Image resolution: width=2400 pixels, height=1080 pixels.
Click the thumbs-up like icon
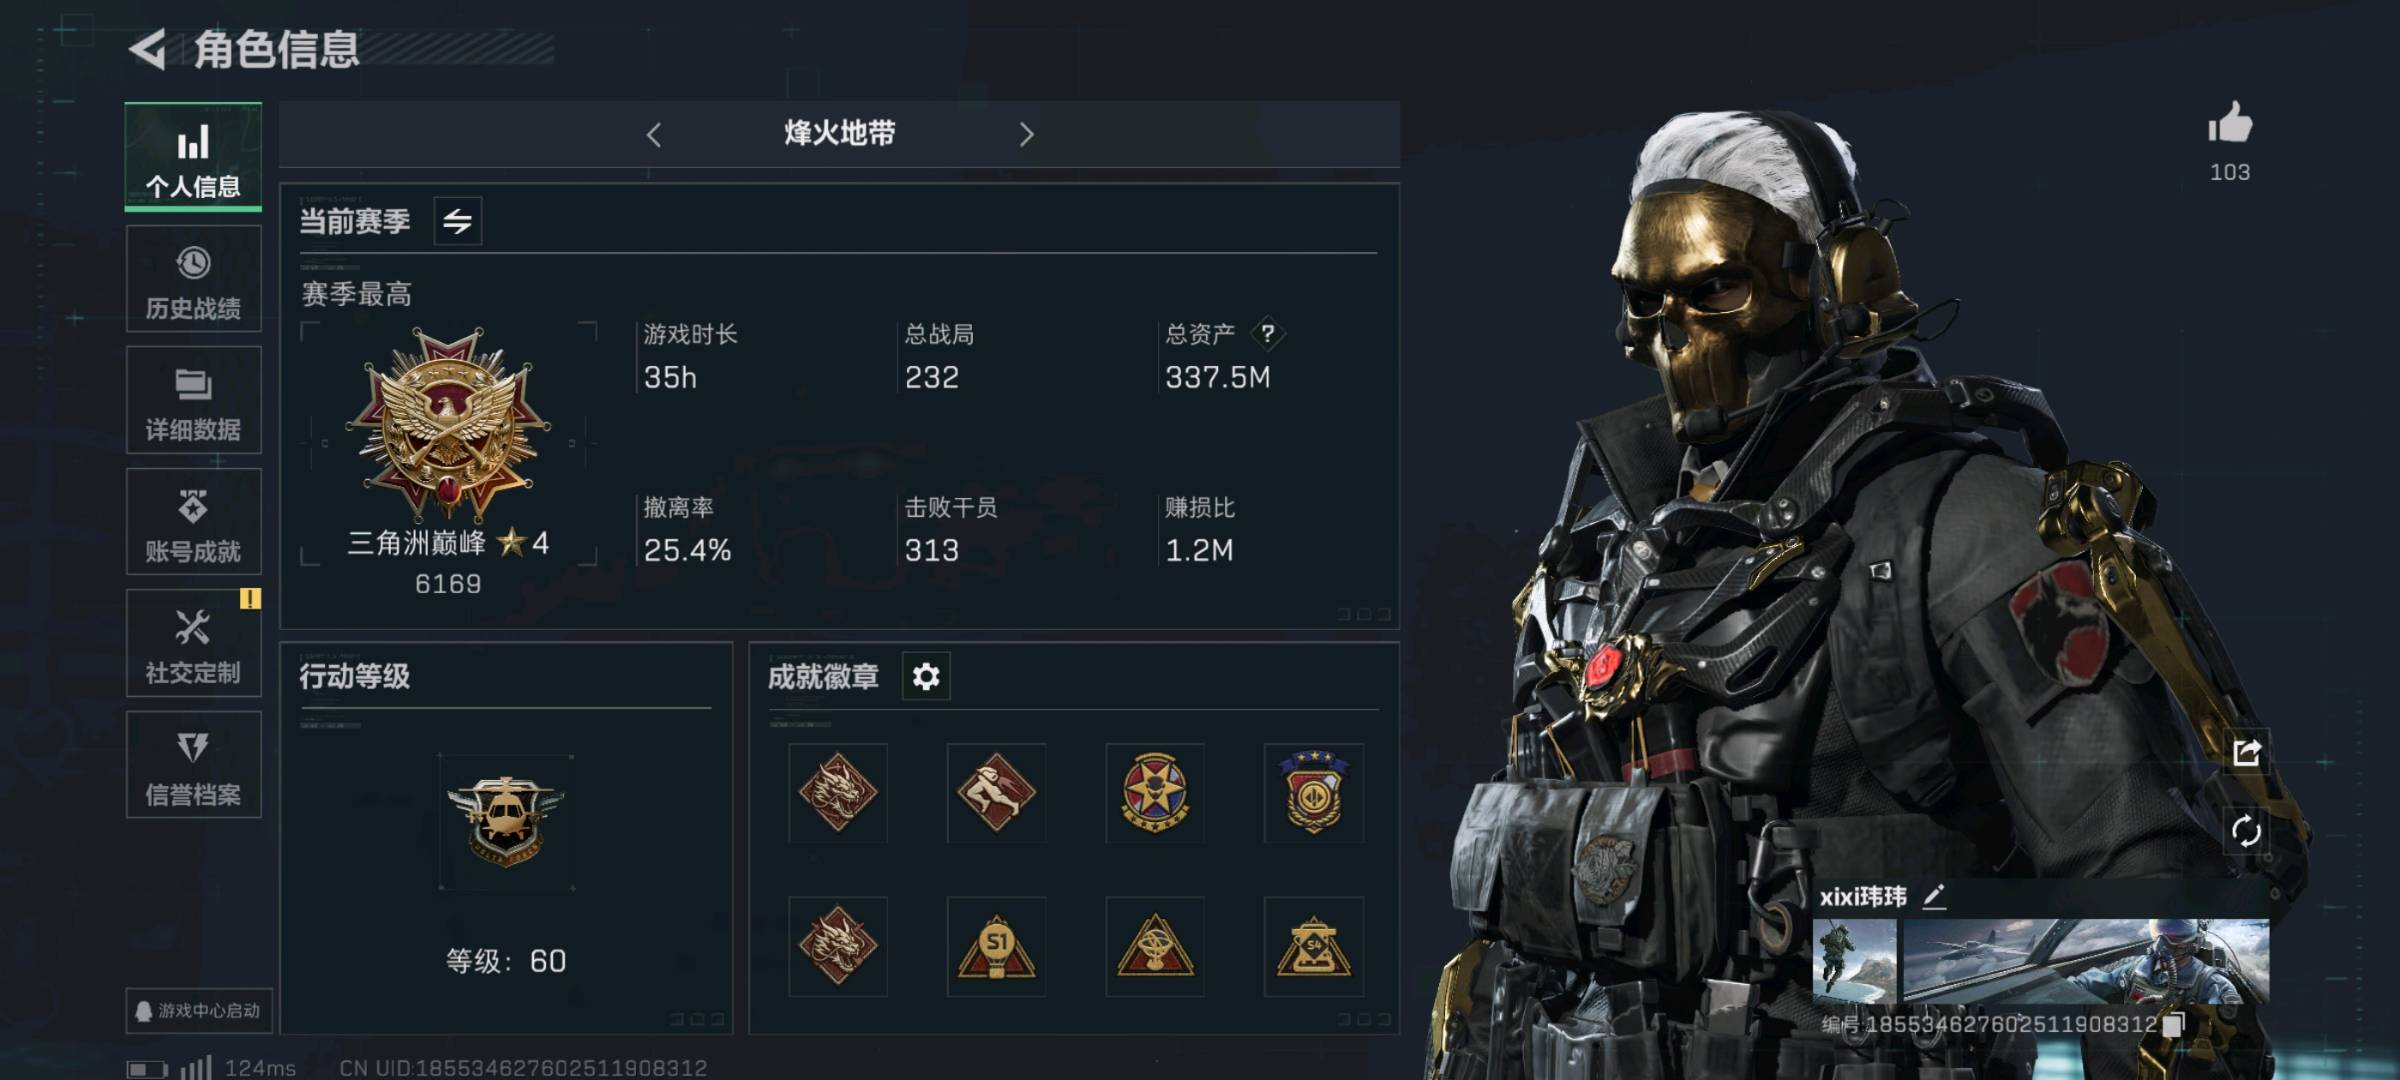(x=2229, y=122)
